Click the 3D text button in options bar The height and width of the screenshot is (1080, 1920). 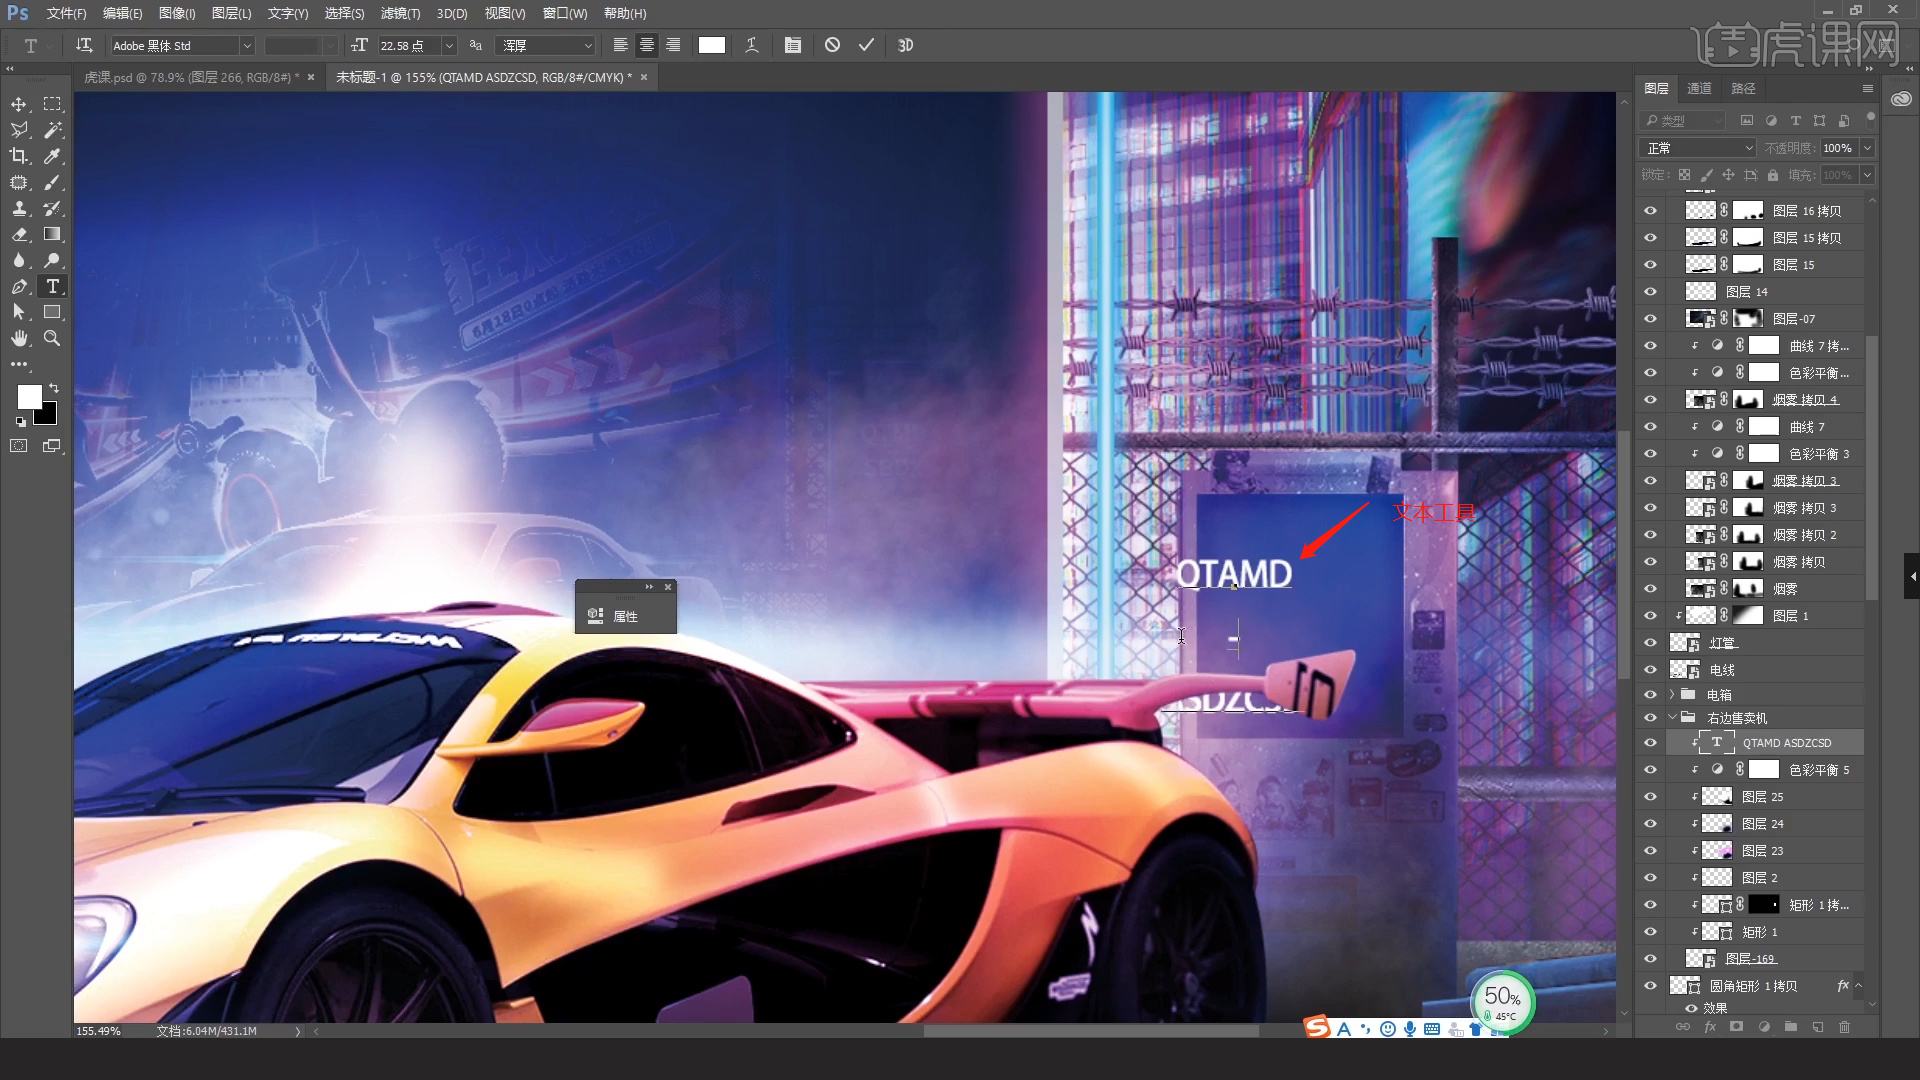click(x=906, y=45)
